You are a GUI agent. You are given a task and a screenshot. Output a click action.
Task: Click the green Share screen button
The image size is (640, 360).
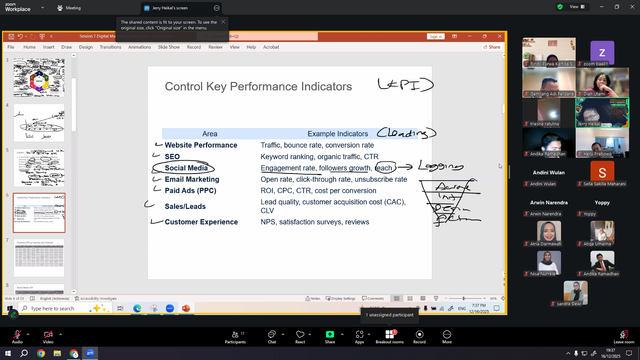coord(330,336)
